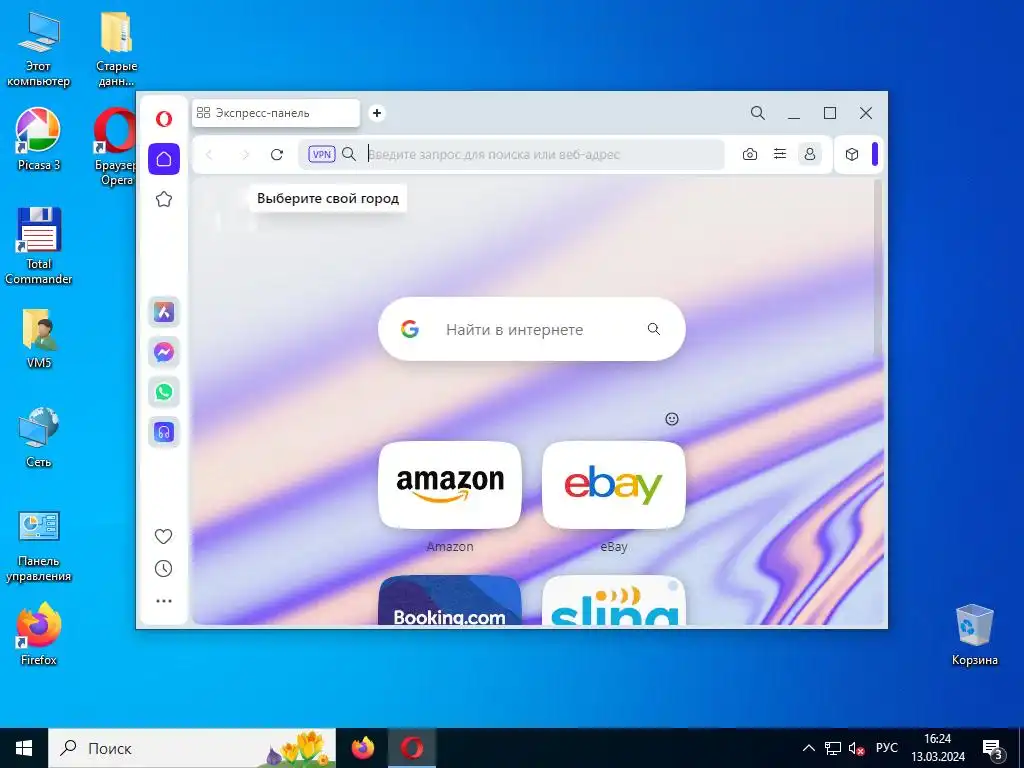Click the search tabs magnifier icon
Image resolution: width=1024 pixels, height=768 pixels.
point(758,113)
